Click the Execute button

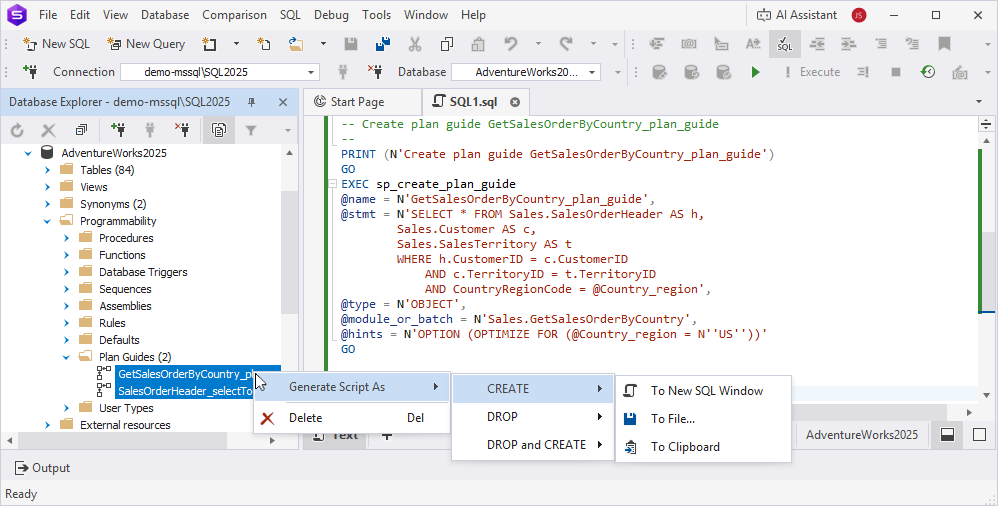coord(813,72)
